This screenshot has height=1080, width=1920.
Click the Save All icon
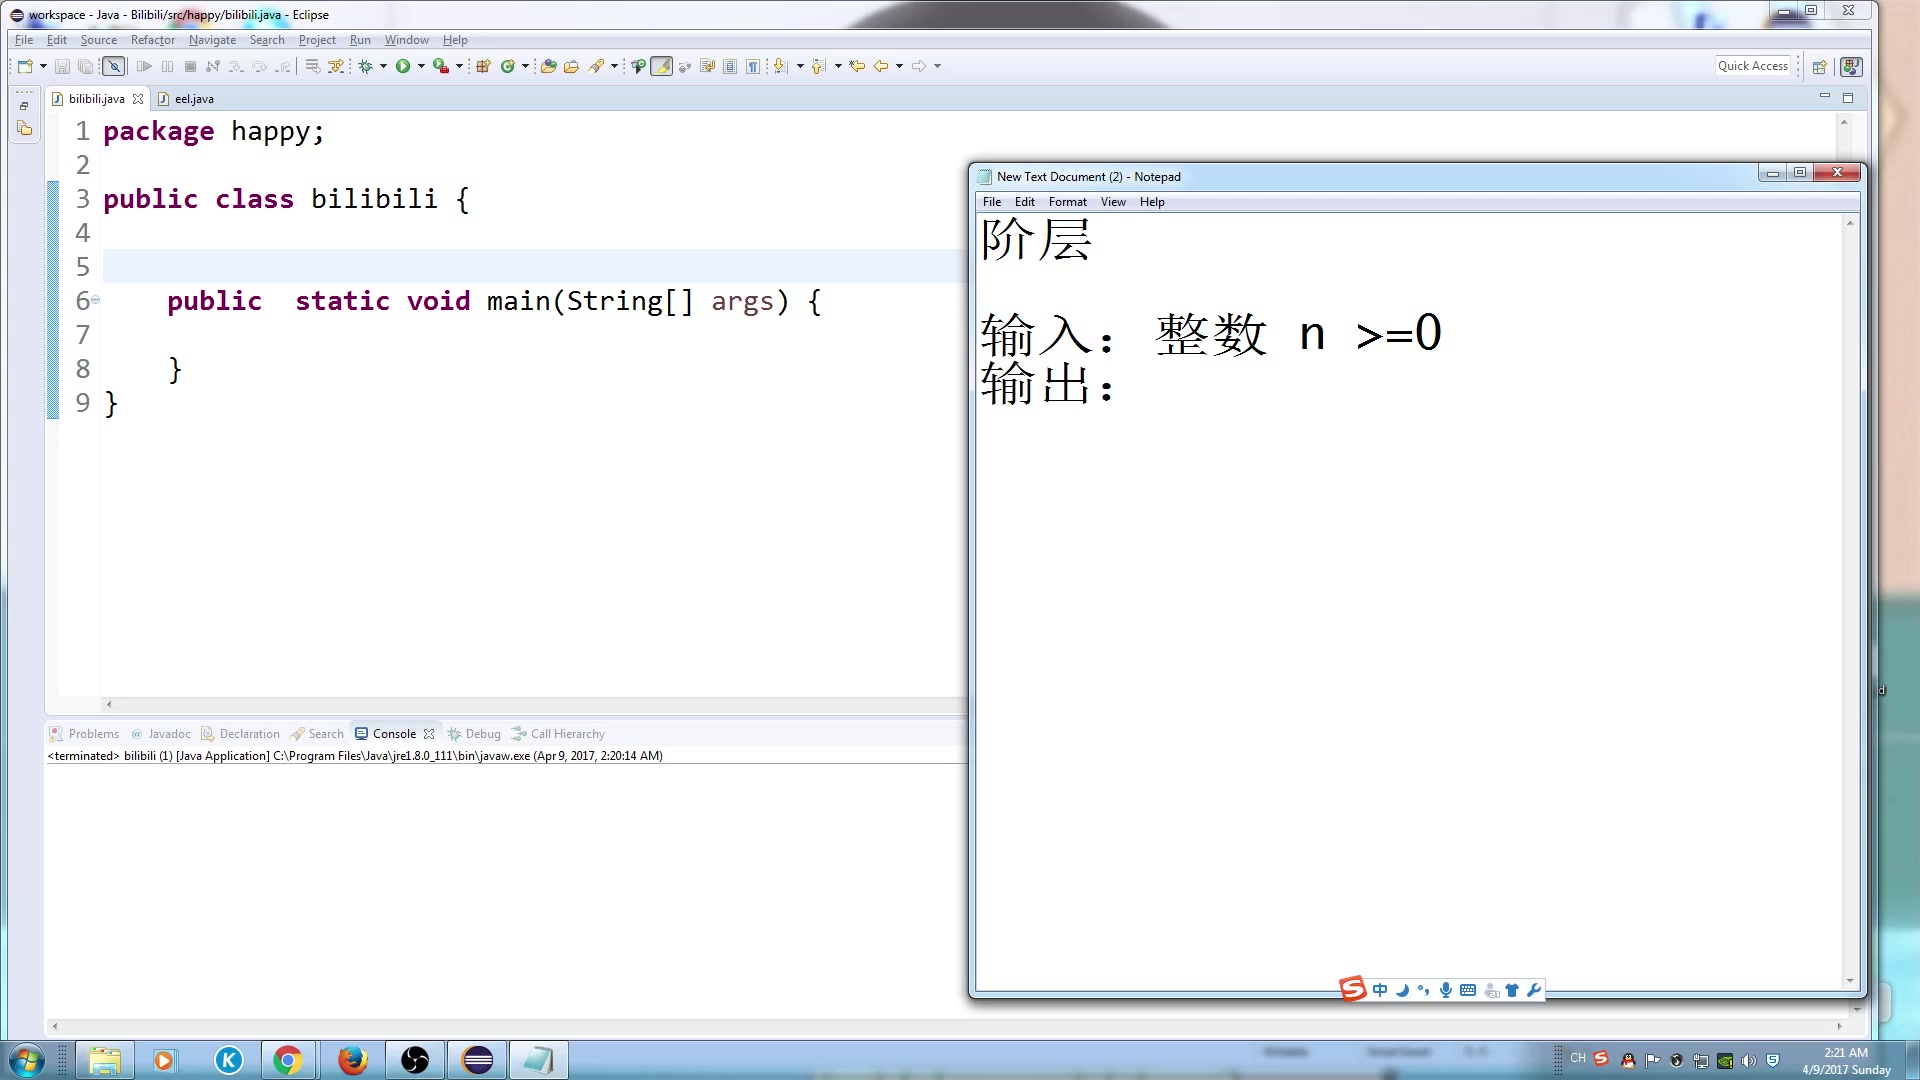[x=86, y=66]
